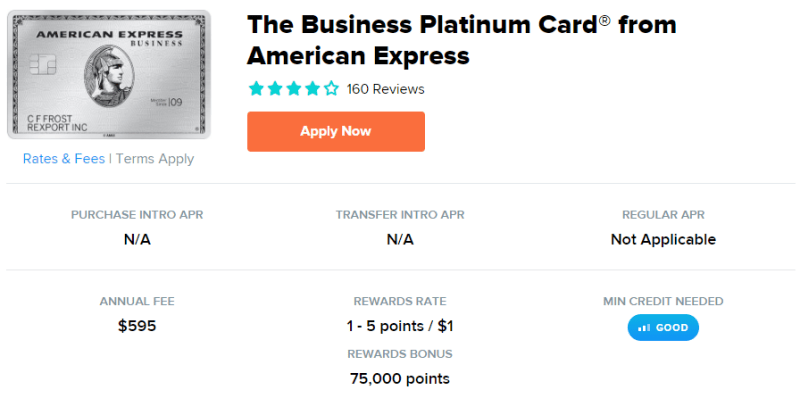
Task: Click the third teal rating star
Action: 294,89
